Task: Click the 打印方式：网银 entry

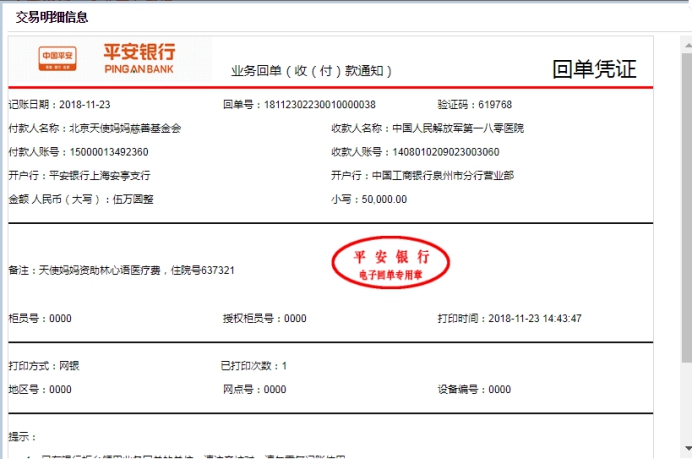Action: click(44, 366)
